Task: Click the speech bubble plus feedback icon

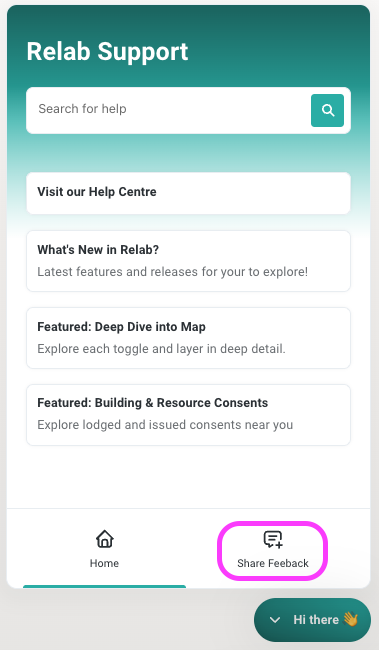Action: point(273,539)
